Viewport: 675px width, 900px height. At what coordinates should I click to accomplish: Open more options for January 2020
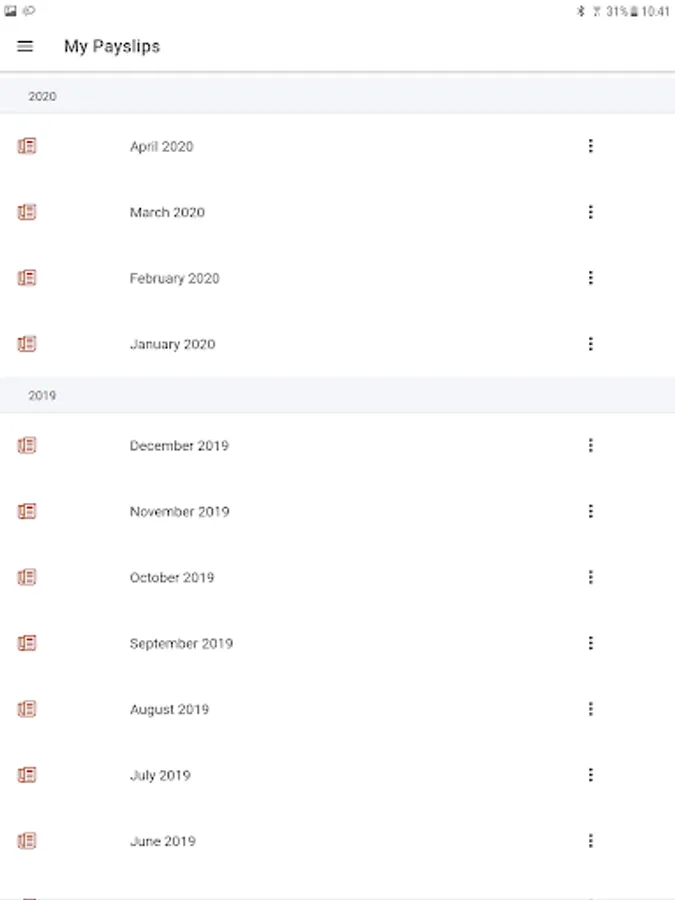coord(590,344)
